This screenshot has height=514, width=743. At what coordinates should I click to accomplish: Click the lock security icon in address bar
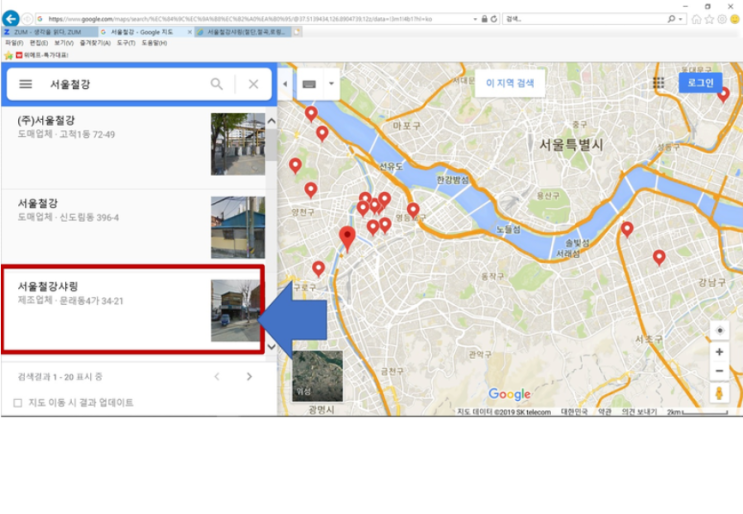484,19
